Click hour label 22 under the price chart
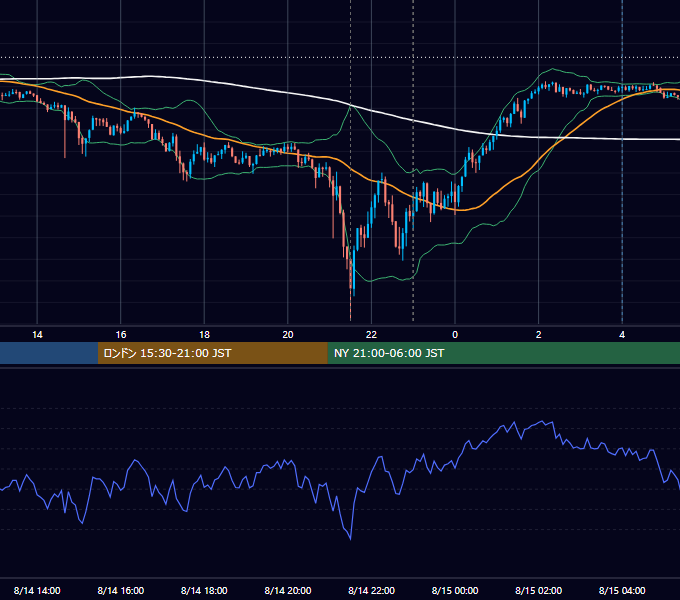This screenshot has height=600, width=680. 371,335
